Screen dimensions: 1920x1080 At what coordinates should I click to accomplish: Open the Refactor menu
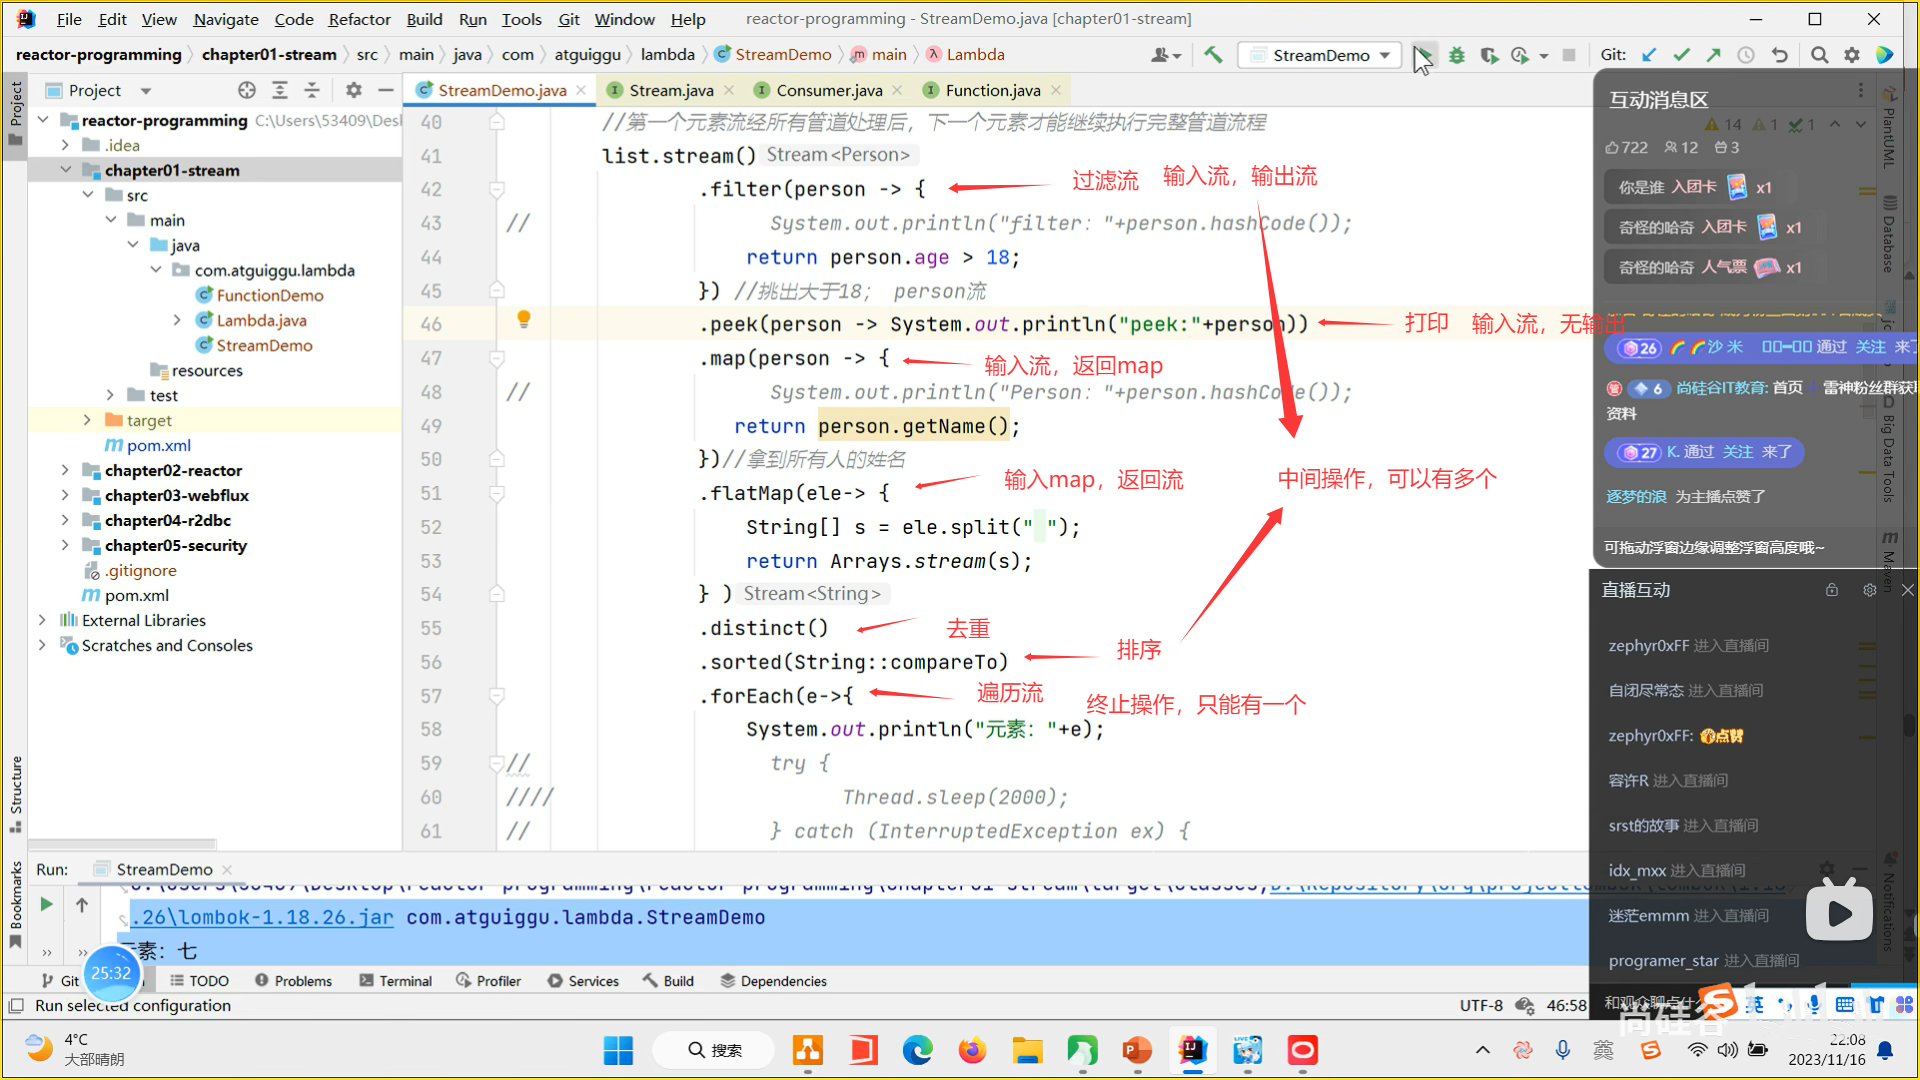coord(359,19)
